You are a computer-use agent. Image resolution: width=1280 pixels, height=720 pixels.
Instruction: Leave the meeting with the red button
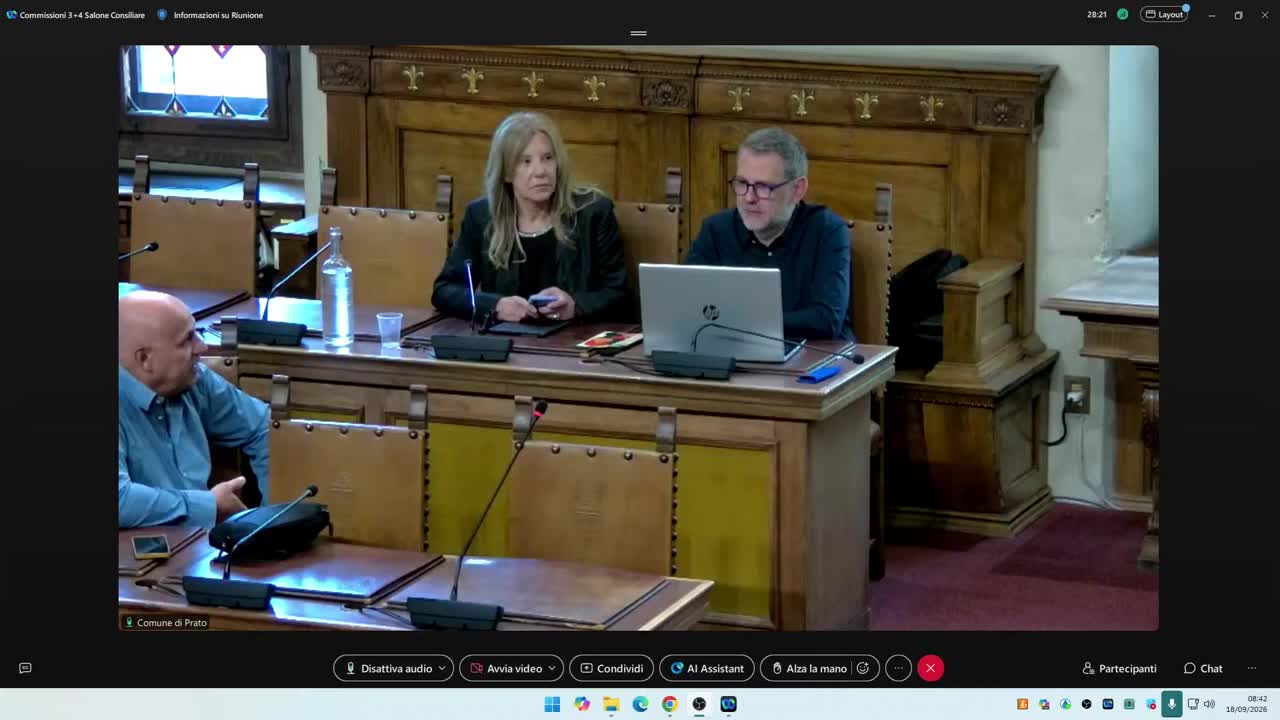pyautogui.click(x=930, y=668)
